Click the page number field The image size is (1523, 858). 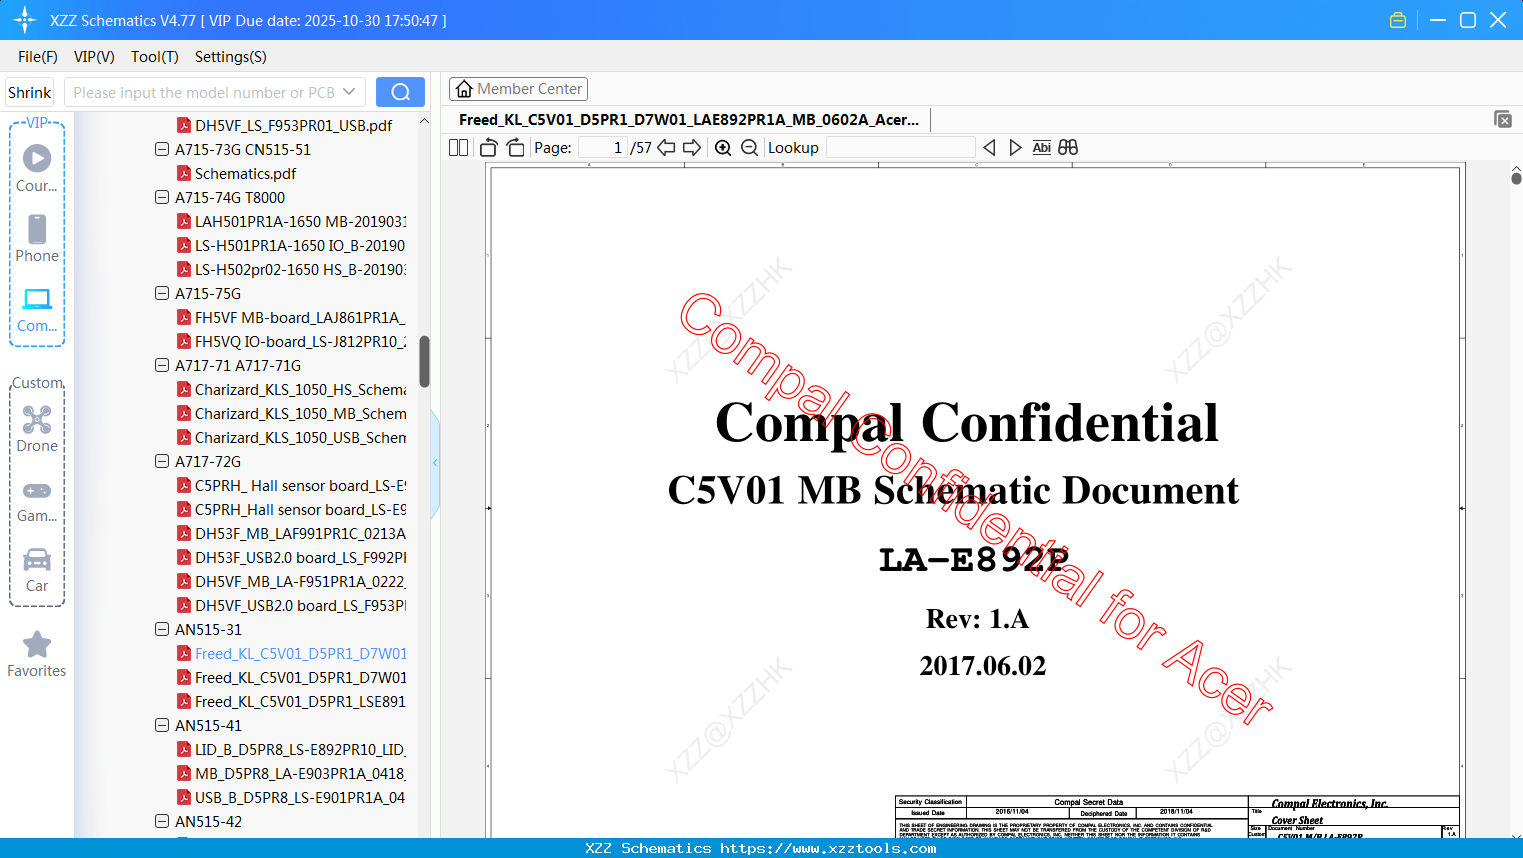click(x=603, y=148)
